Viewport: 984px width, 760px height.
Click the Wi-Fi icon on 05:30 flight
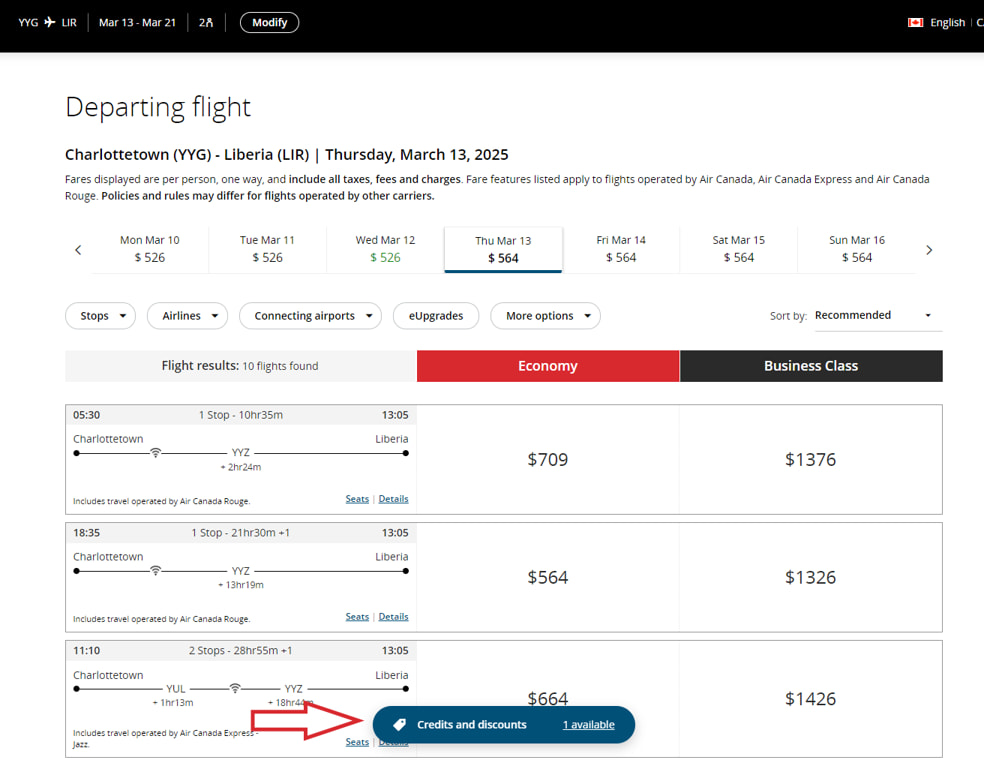(155, 453)
